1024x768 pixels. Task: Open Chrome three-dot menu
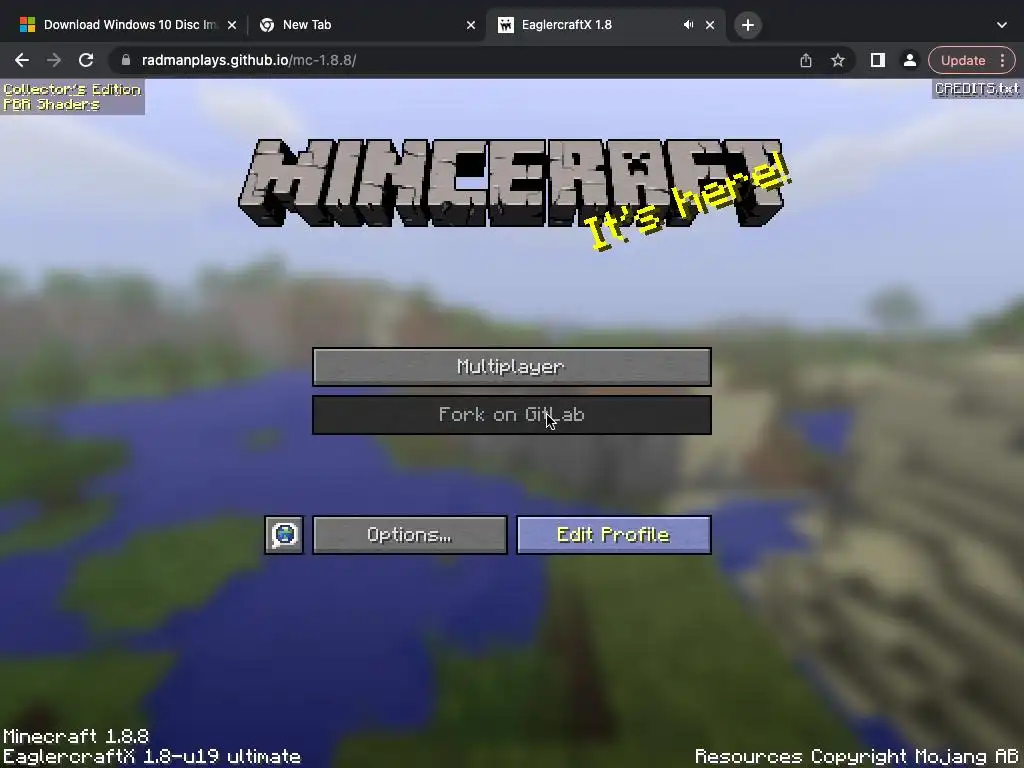point(1002,60)
